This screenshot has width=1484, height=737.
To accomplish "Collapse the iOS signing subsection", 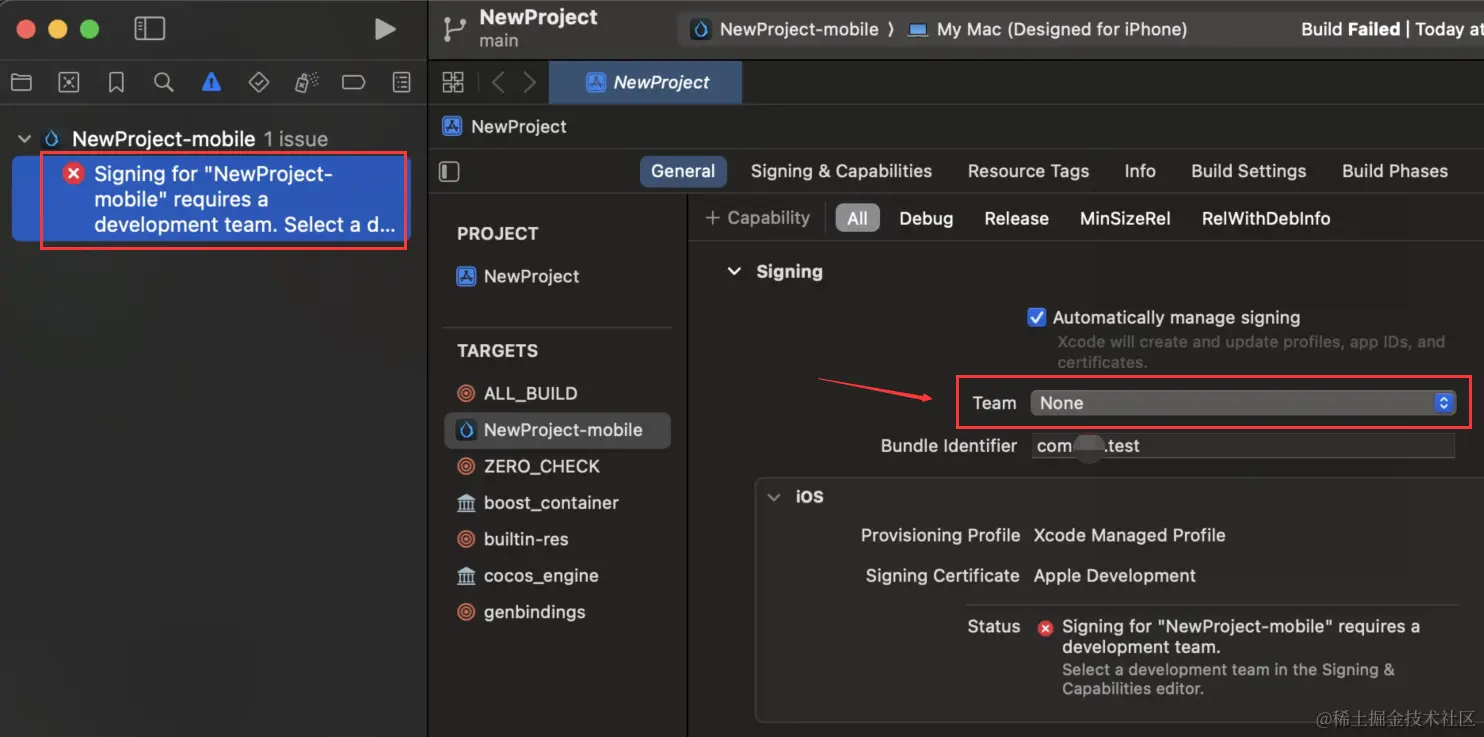I will click(x=774, y=497).
